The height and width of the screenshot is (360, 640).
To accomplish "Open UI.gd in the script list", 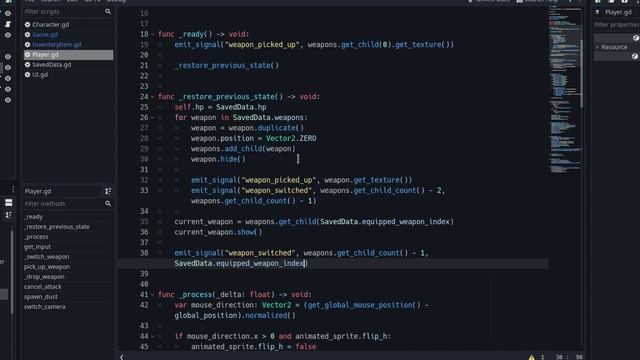I will (40, 75).
